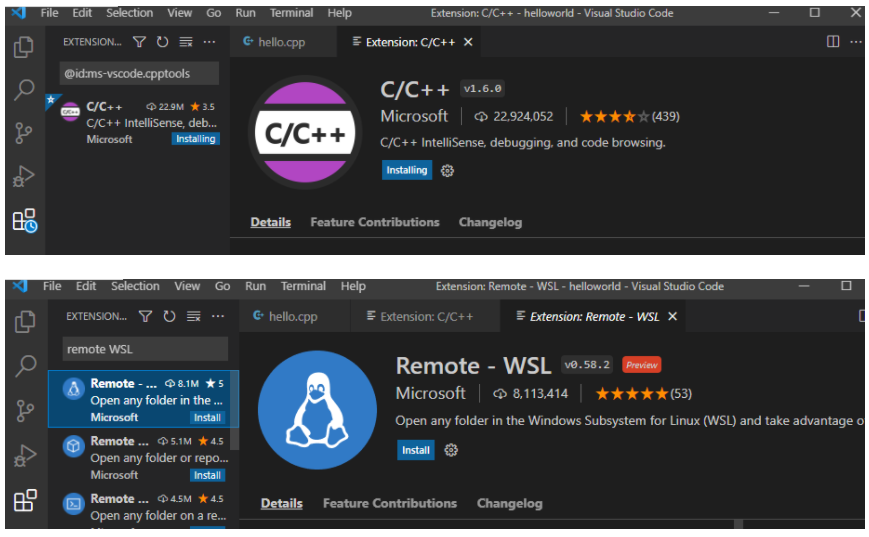Open Run menu in bottom window
869x537 pixels.
(255, 286)
